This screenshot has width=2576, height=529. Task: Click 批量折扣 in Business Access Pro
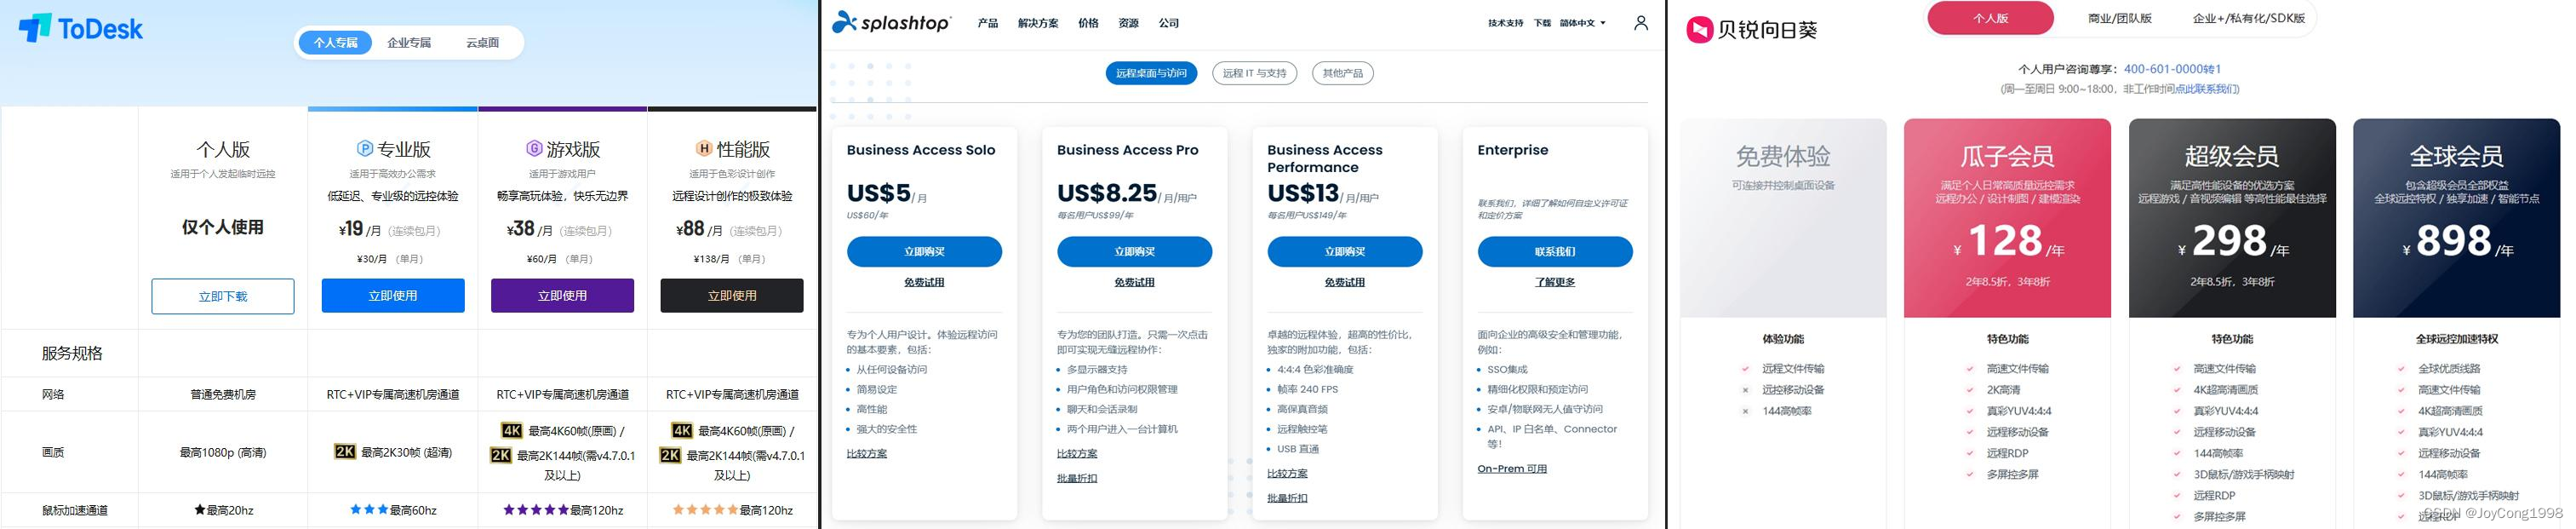(x=1077, y=478)
